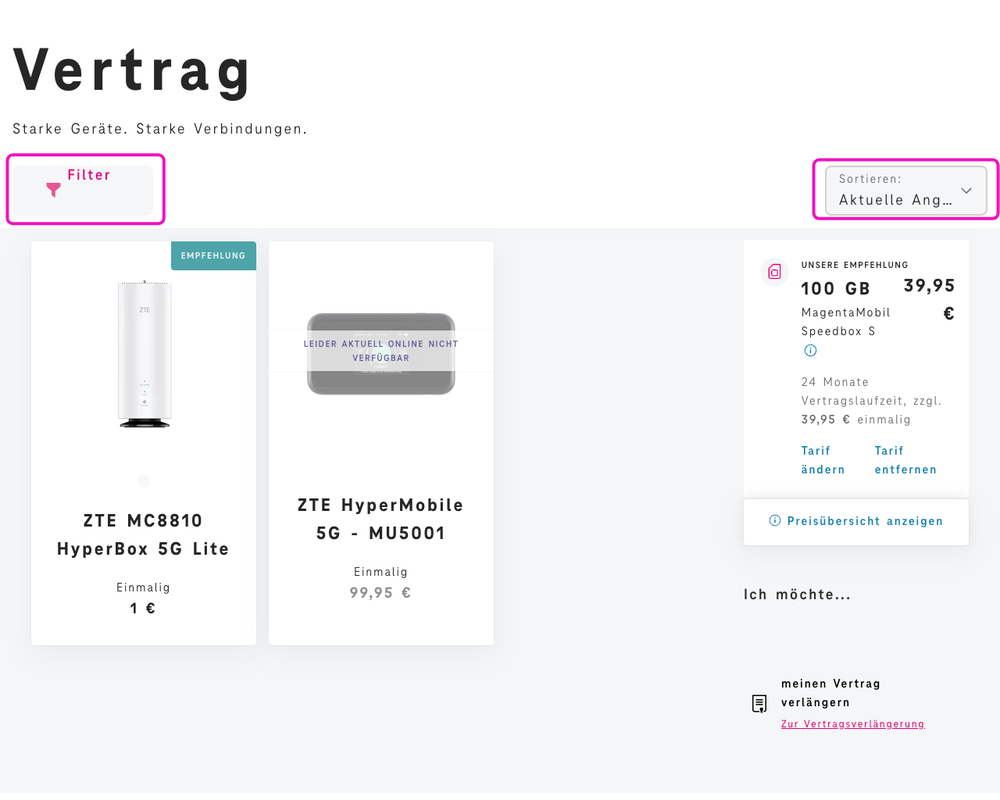
Task: Click the info icon beside Preisübersicht anzeigen
Action: 775,521
